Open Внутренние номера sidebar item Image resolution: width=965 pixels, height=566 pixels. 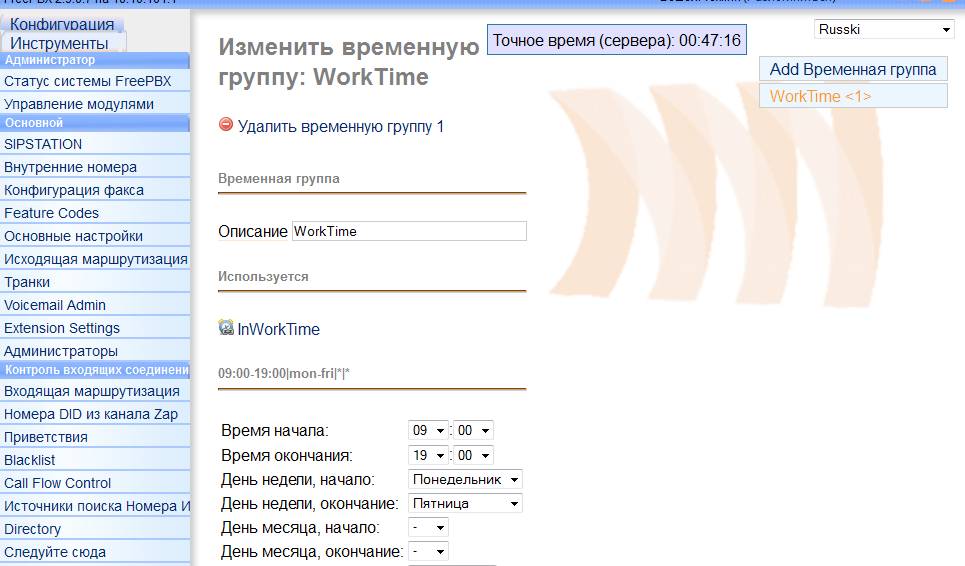point(95,167)
